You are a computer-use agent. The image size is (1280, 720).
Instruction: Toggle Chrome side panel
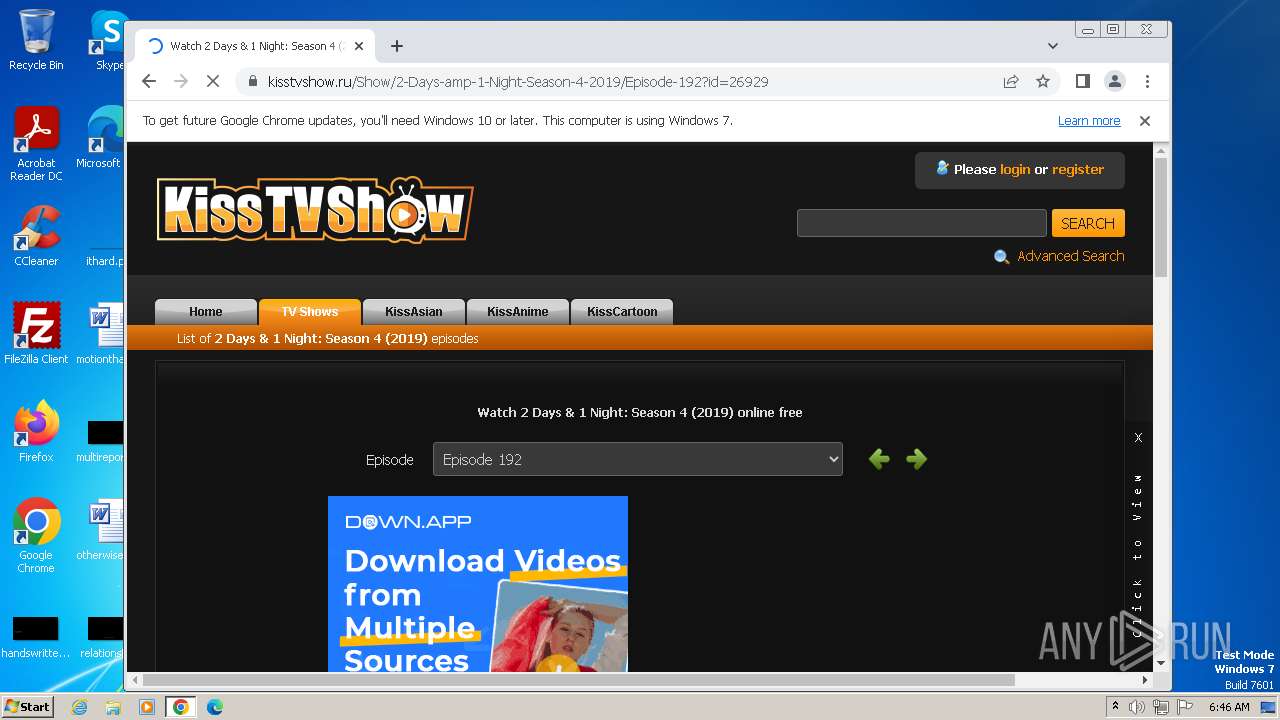tap(1082, 82)
